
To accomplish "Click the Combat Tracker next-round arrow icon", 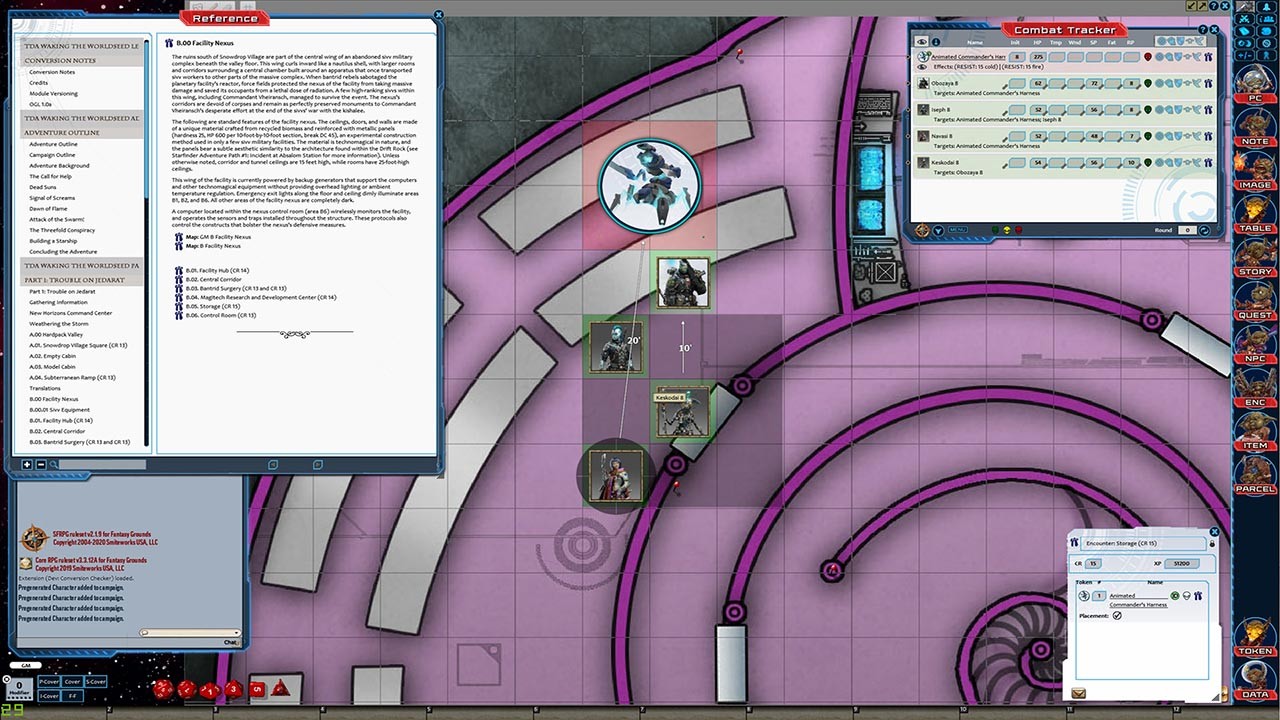I will 1204,230.
